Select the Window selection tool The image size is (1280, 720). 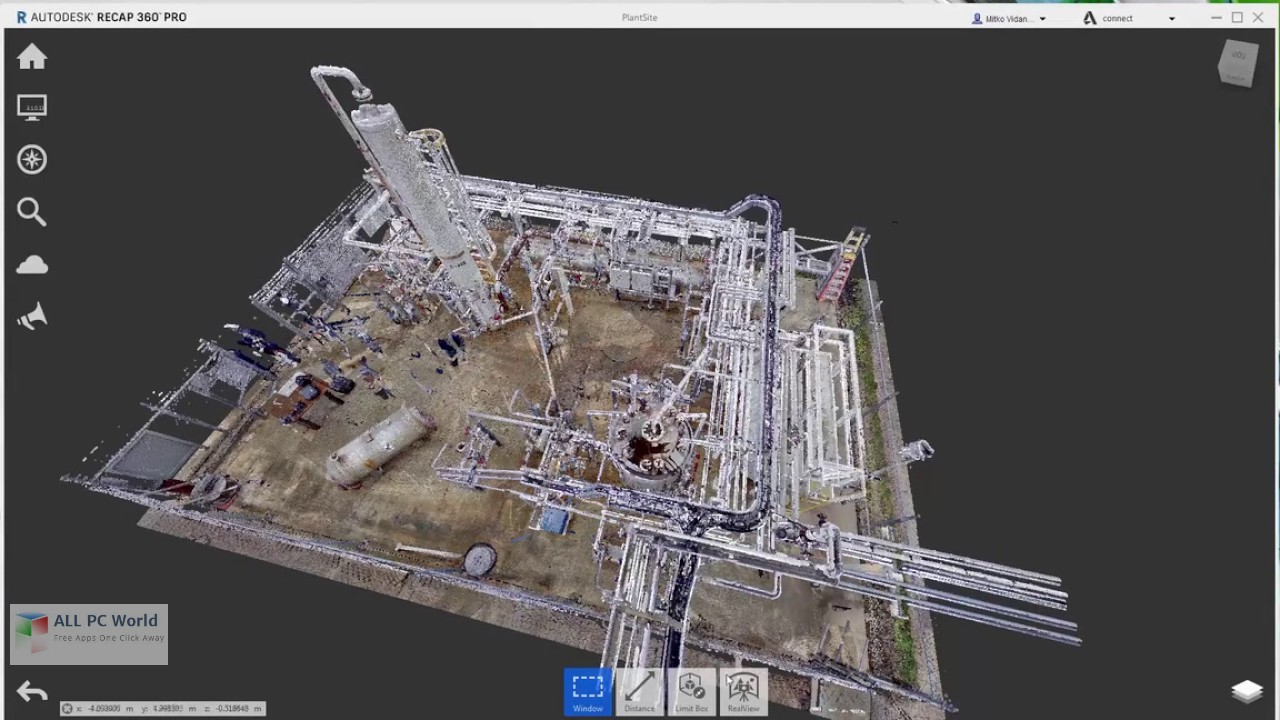point(588,692)
